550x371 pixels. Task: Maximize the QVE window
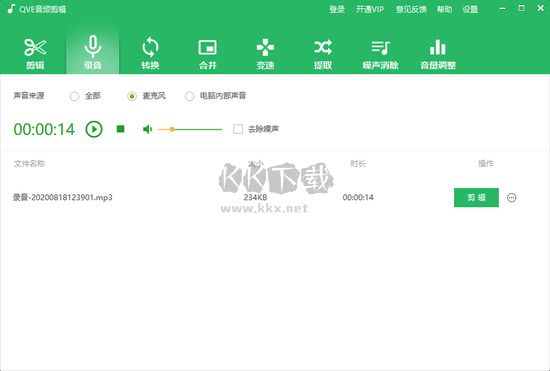tap(522, 8)
